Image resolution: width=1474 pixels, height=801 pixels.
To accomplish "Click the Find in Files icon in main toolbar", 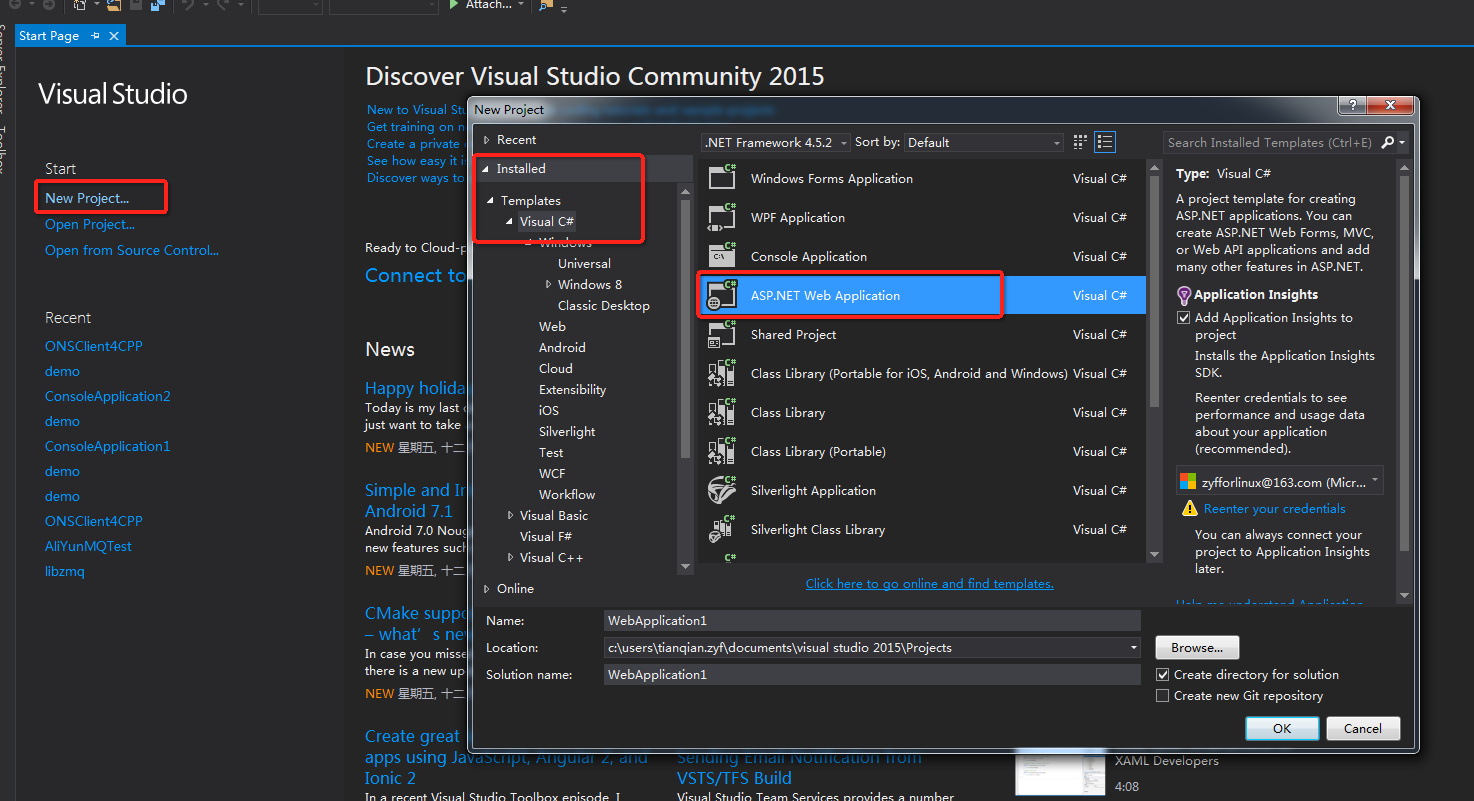I will [x=546, y=5].
